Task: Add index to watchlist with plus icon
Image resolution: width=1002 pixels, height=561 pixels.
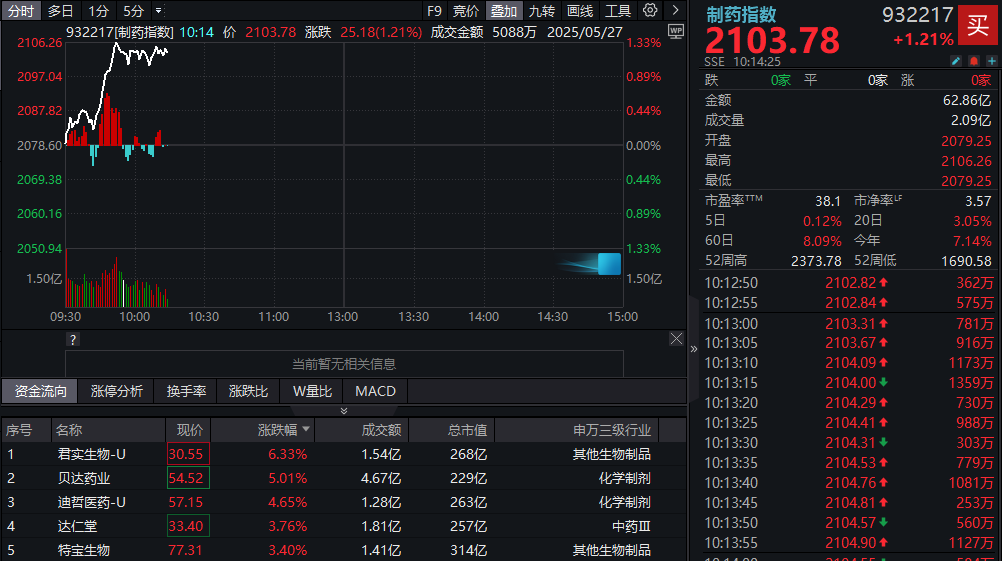Action: pyautogui.click(x=991, y=61)
